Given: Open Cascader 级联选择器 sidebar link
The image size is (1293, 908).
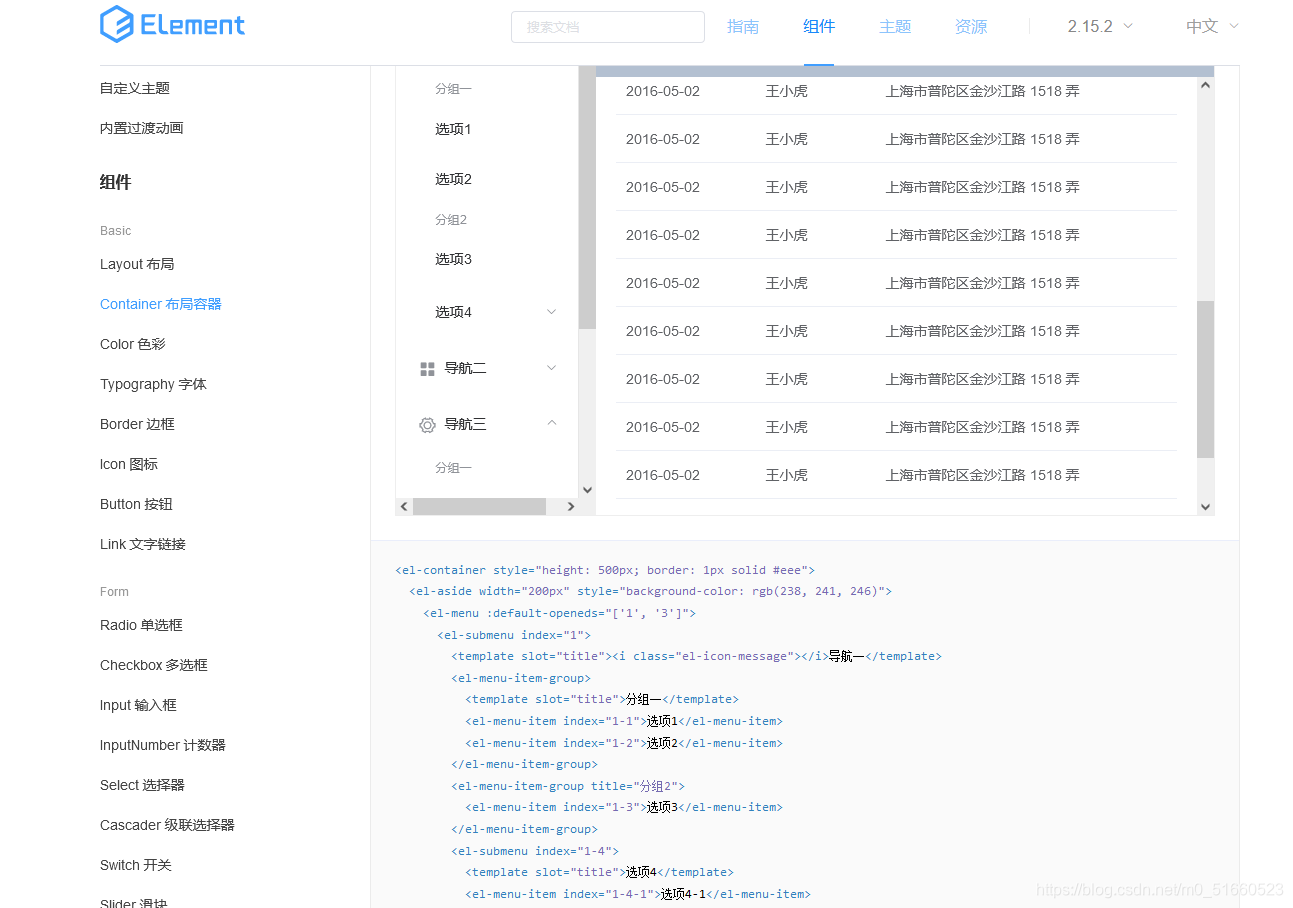Looking at the screenshot, I should [x=167, y=825].
